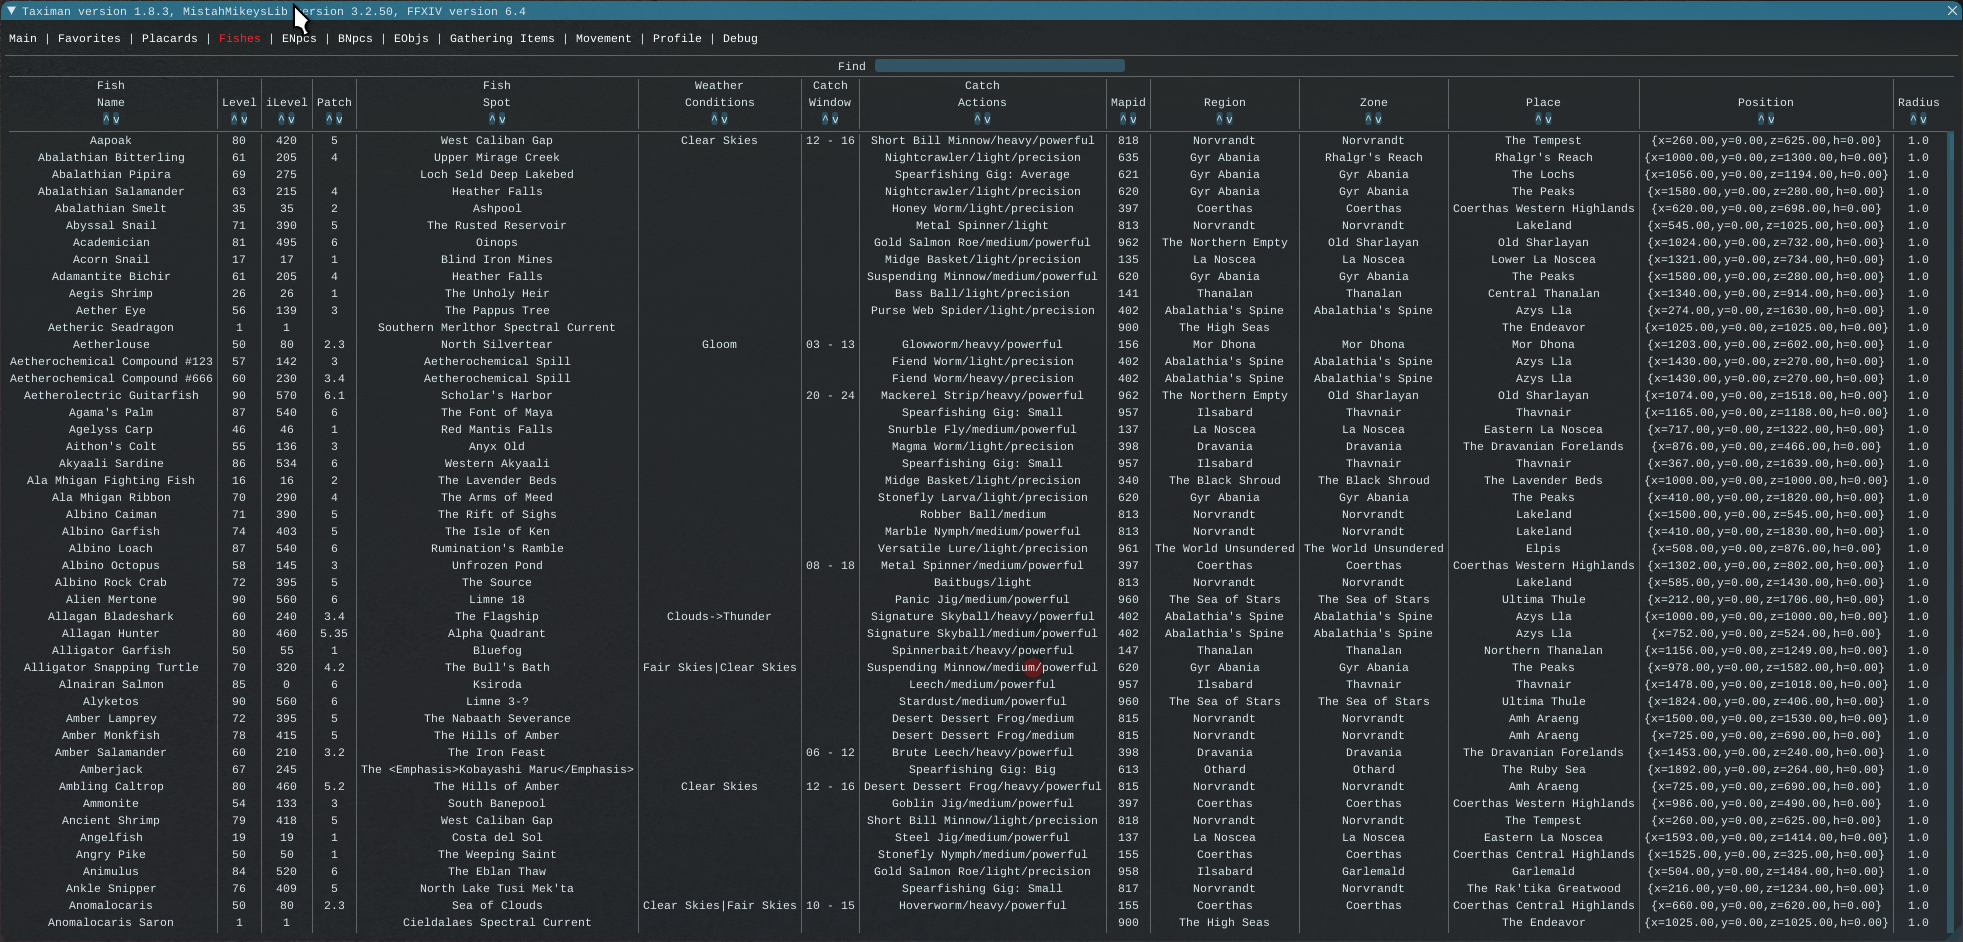Sort iLevel column ascending
The width and height of the screenshot is (1963, 942).
pyautogui.click(x=281, y=119)
